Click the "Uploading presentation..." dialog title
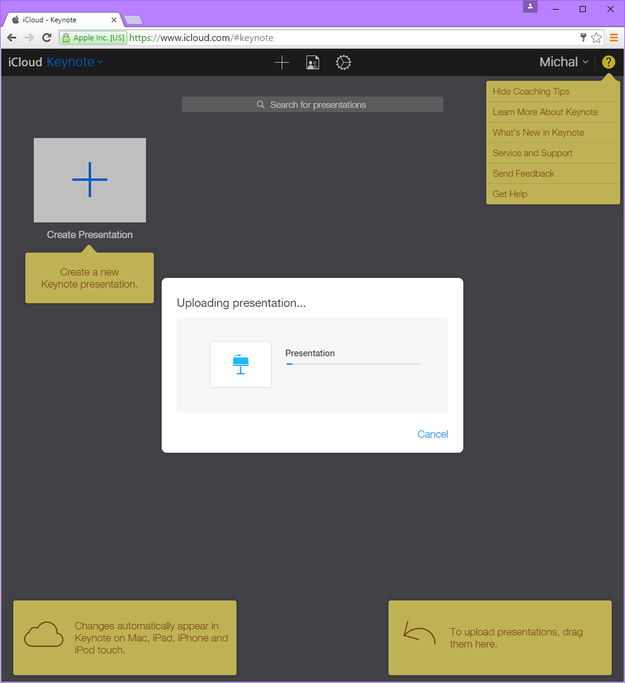 point(241,303)
